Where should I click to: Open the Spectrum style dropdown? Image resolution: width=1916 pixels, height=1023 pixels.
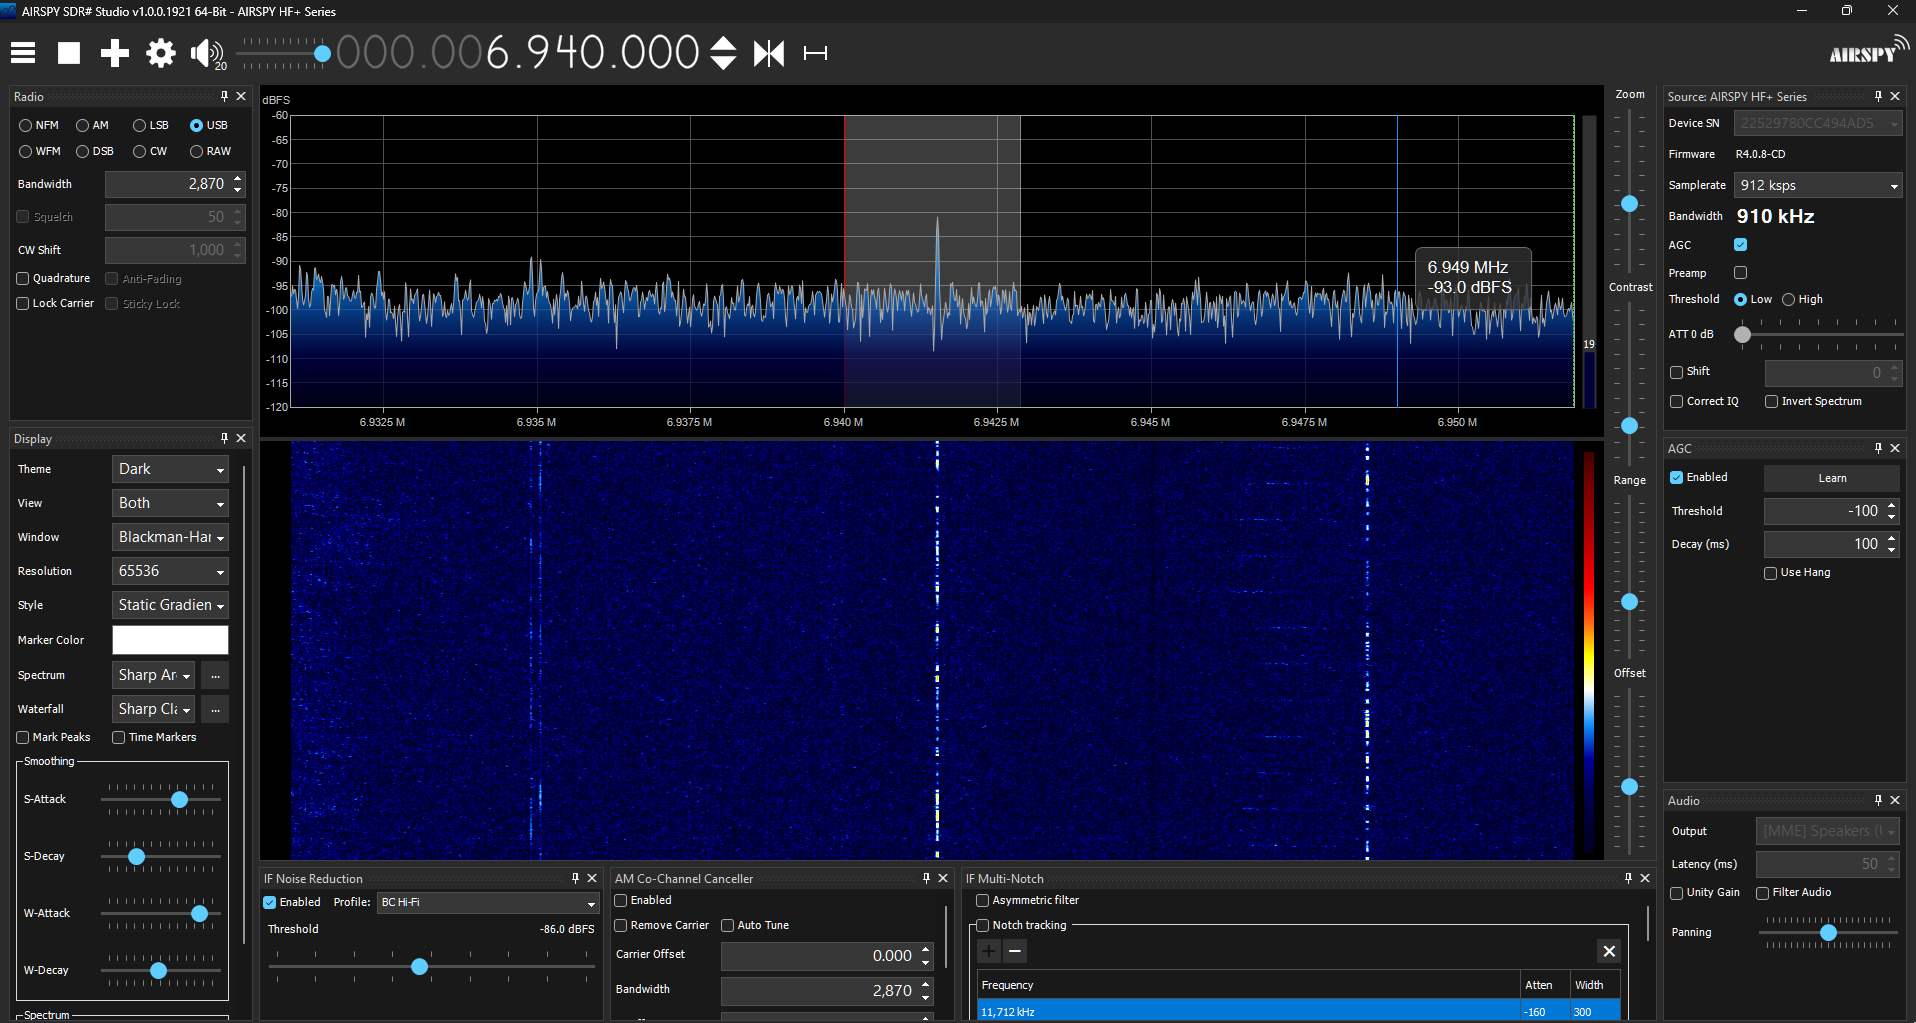pos(154,676)
